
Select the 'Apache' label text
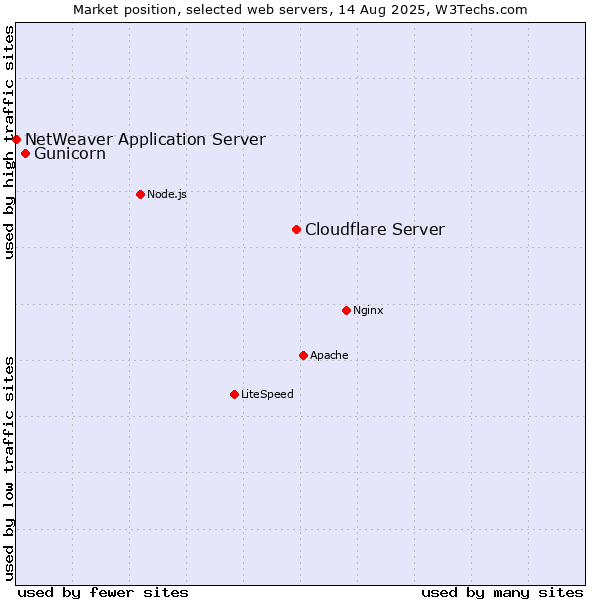coord(329,355)
